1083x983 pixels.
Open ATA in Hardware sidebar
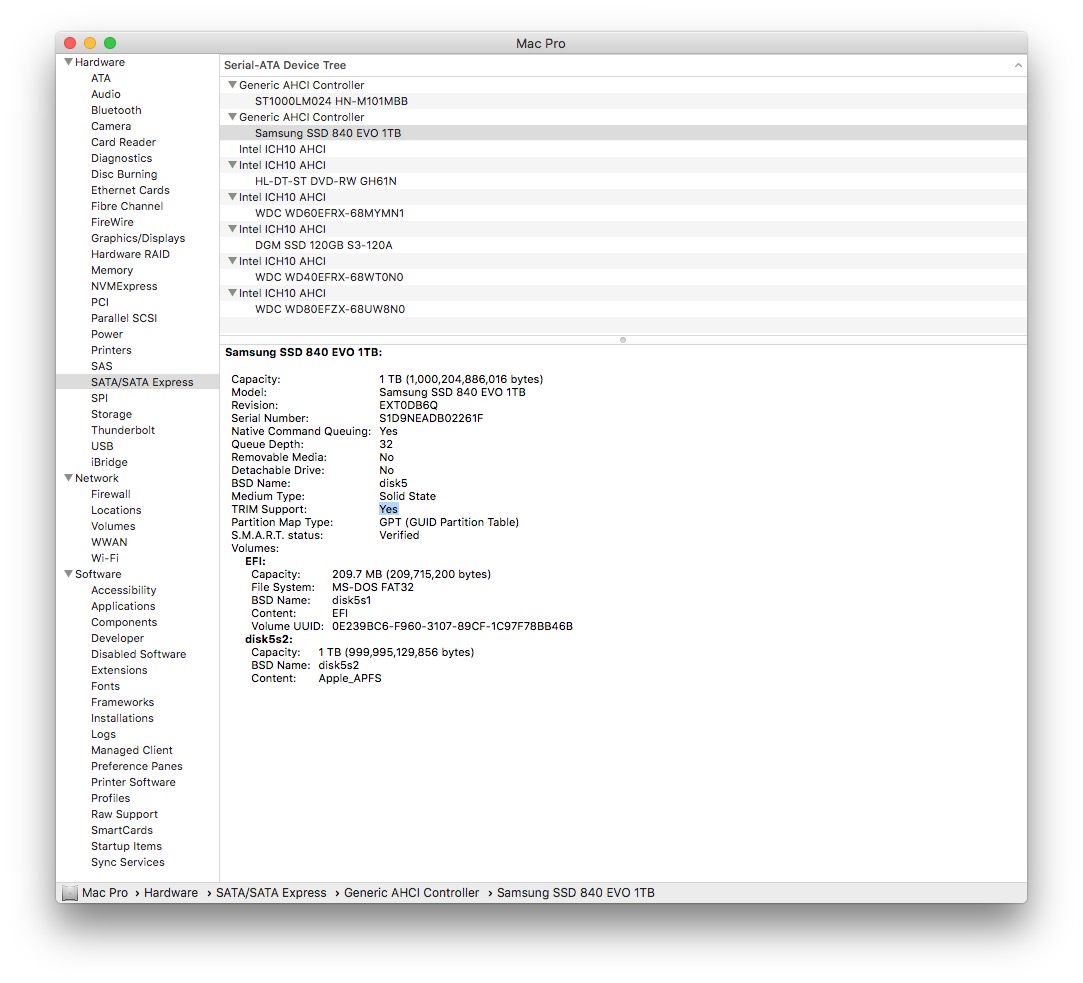point(101,78)
